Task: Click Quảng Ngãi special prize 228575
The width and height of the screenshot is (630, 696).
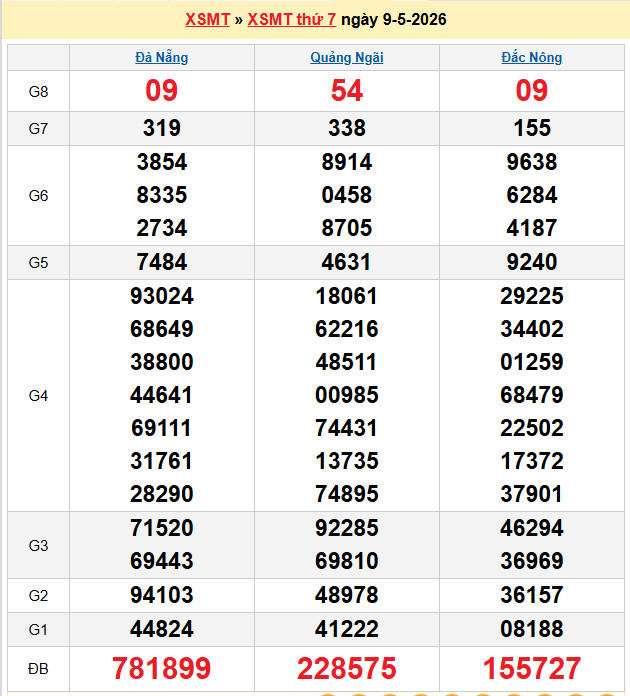Action: click(x=347, y=668)
